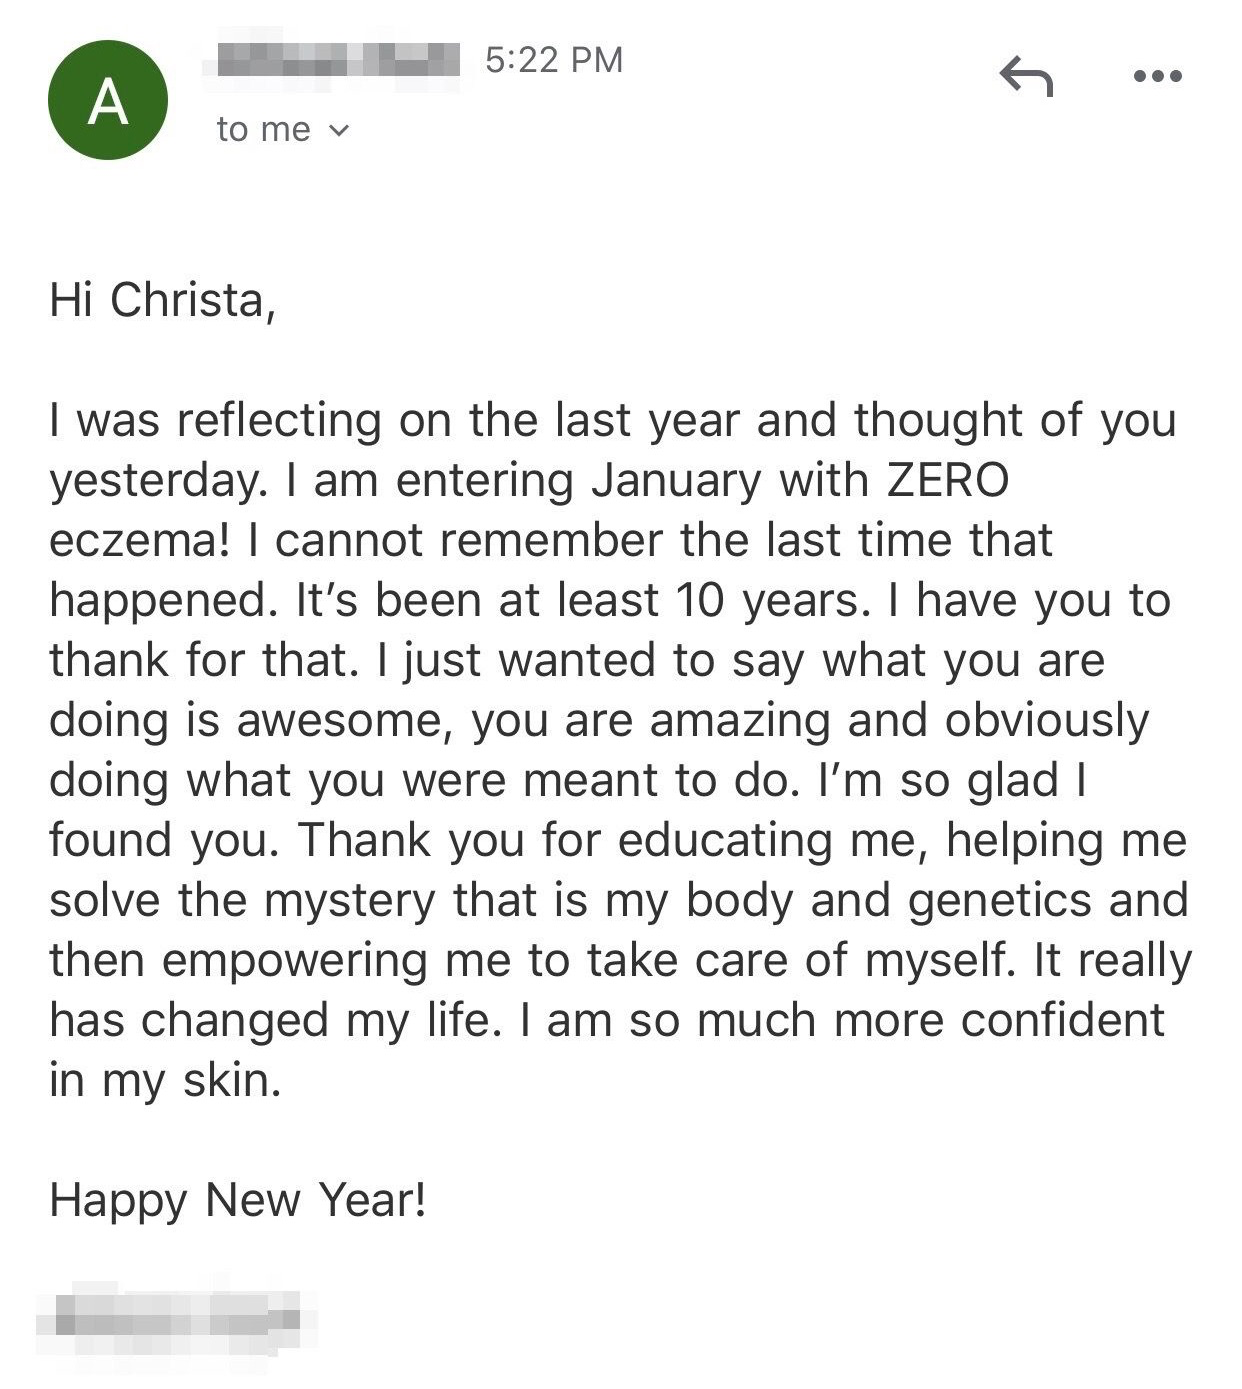Tap the 'to me' recipient label
Viewport: 1242px width, 1389px height.
point(263,129)
